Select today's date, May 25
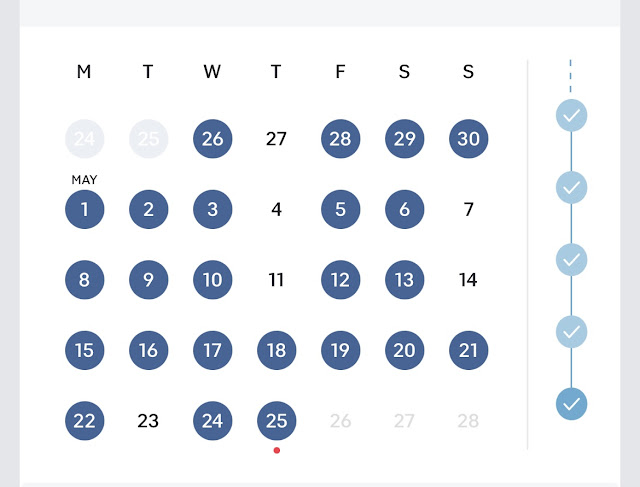 click(277, 421)
